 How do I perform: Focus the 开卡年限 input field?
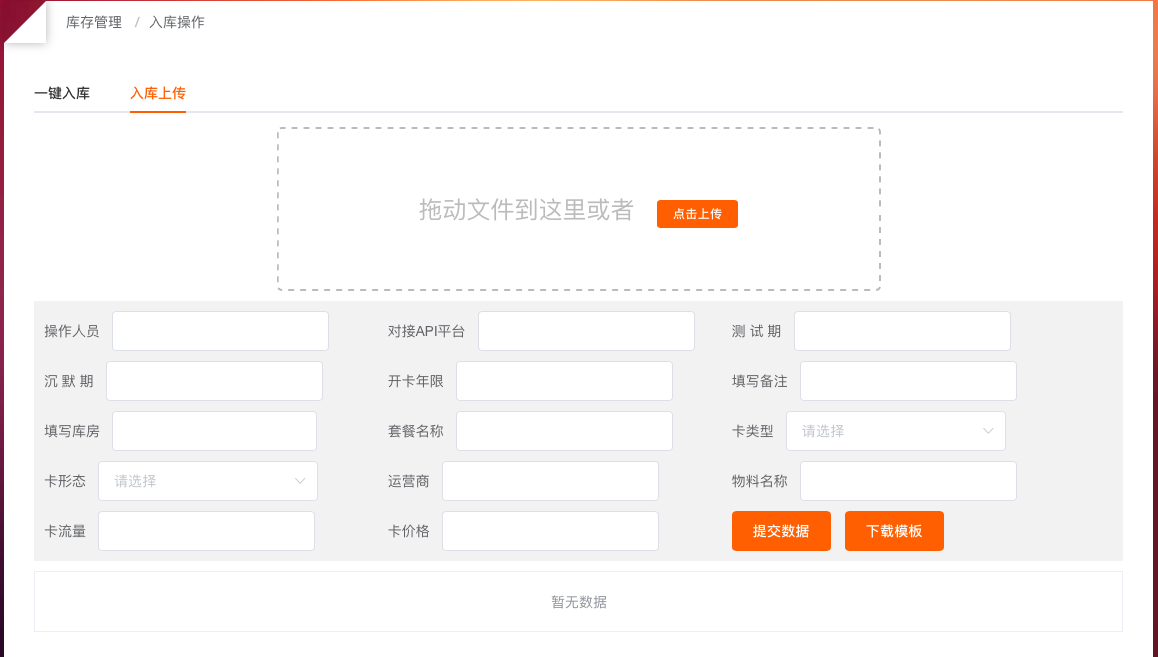click(x=564, y=381)
